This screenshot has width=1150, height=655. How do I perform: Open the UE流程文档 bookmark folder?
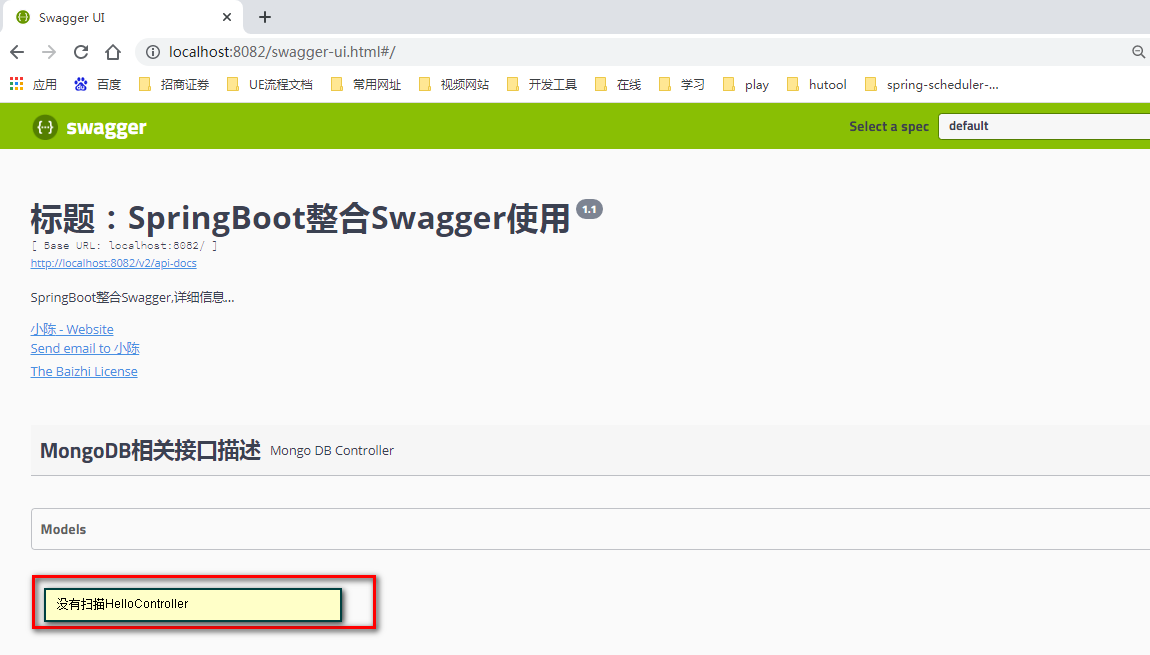[x=269, y=84]
